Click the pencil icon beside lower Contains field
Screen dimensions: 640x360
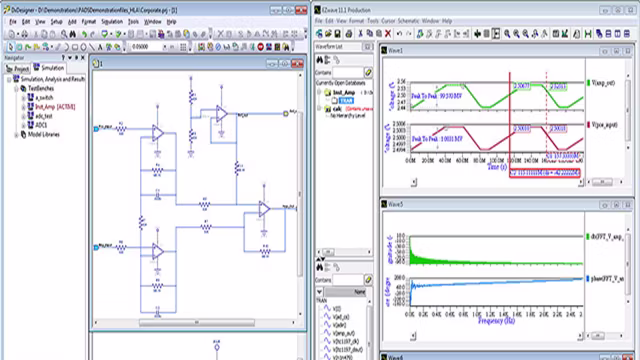pos(368,280)
